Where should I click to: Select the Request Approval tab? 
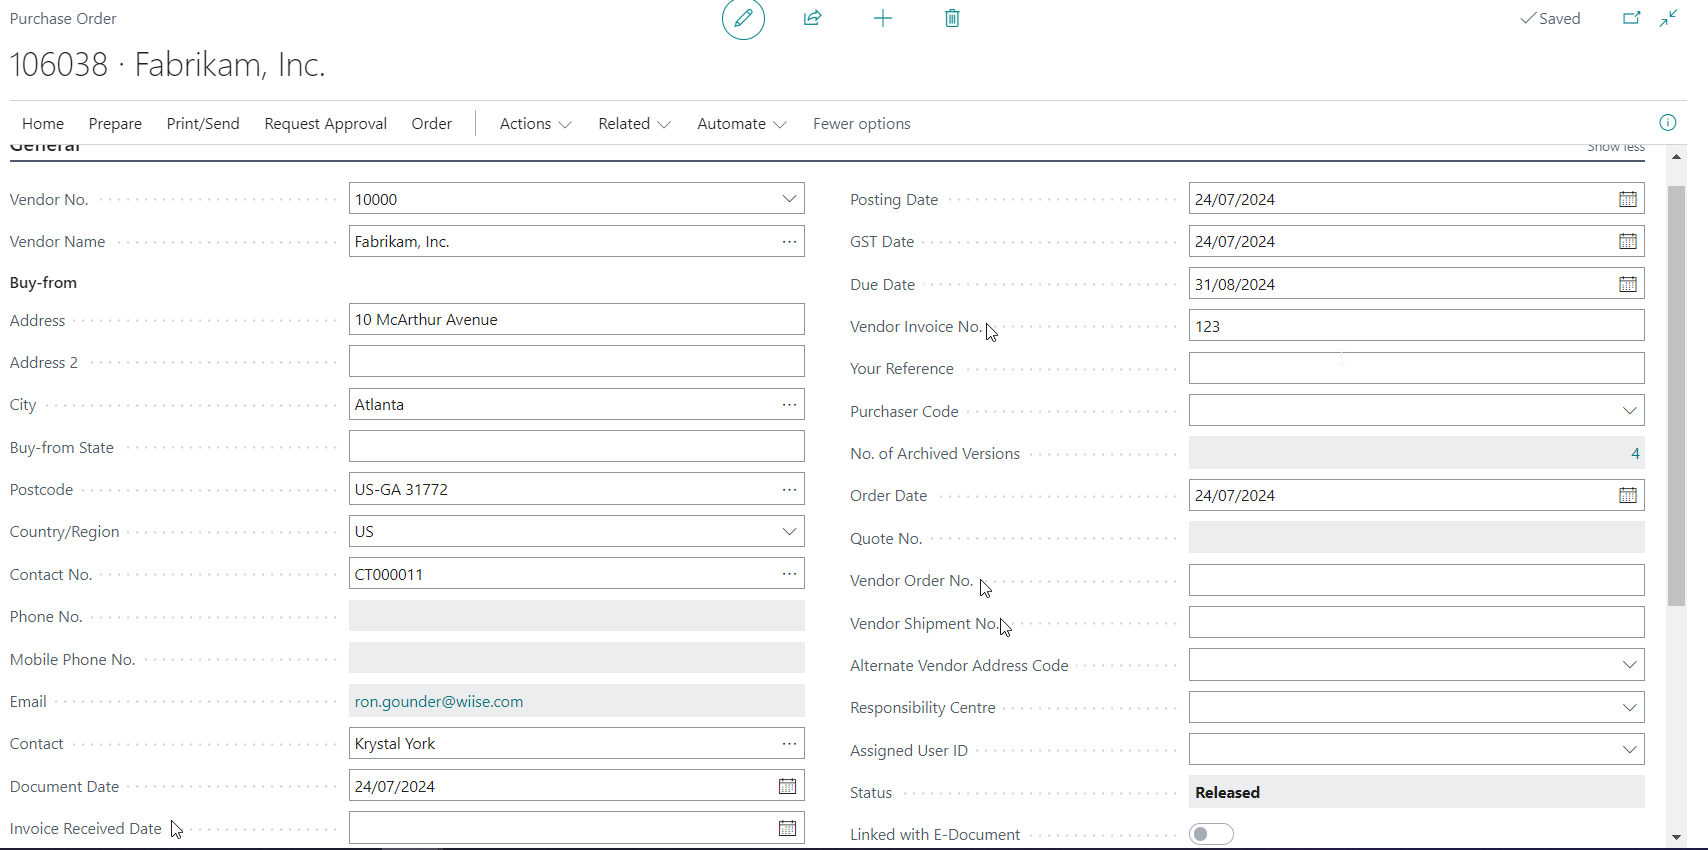[x=325, y=123]
